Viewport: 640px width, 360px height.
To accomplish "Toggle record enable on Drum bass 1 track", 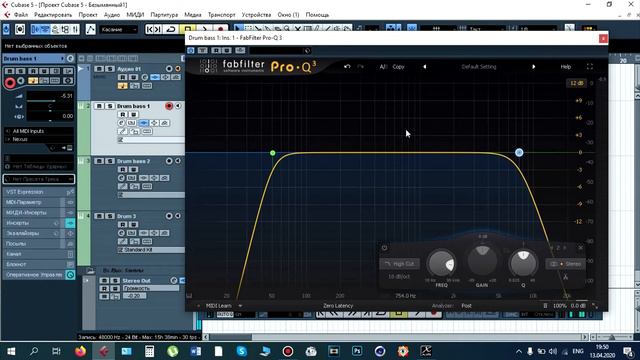I will coord(169,106).
